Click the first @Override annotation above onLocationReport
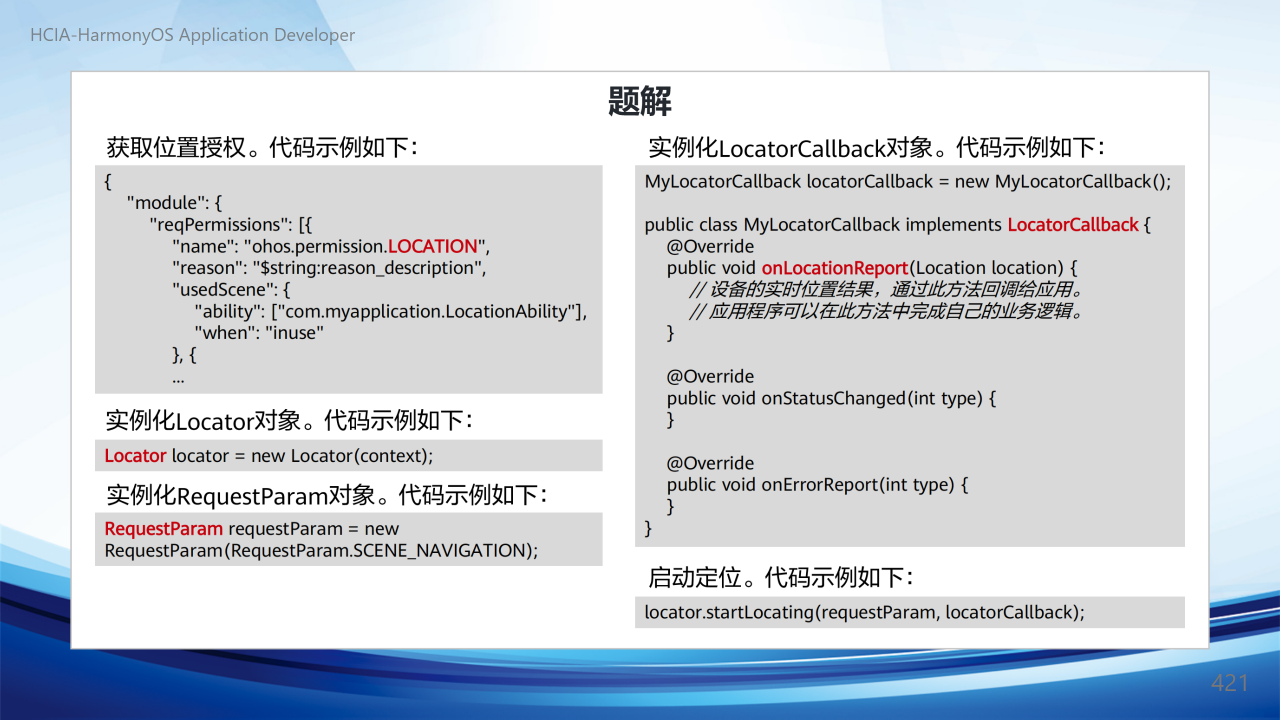1280x720 pixels. pos(711,246)
